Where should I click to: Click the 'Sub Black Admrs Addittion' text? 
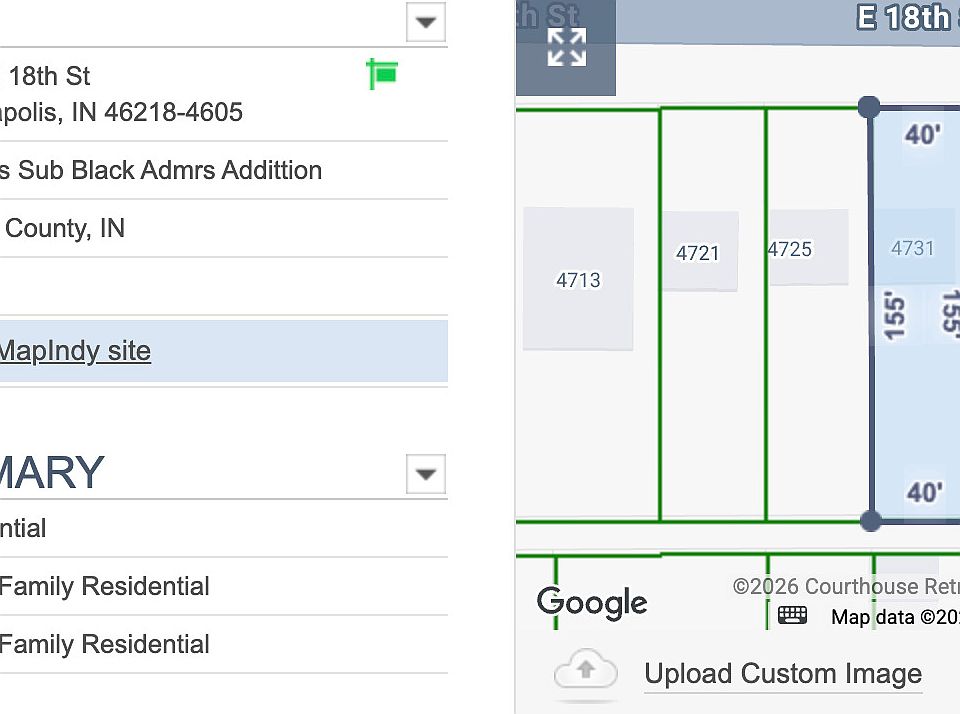pyautogui.click(x=170, y=170)
